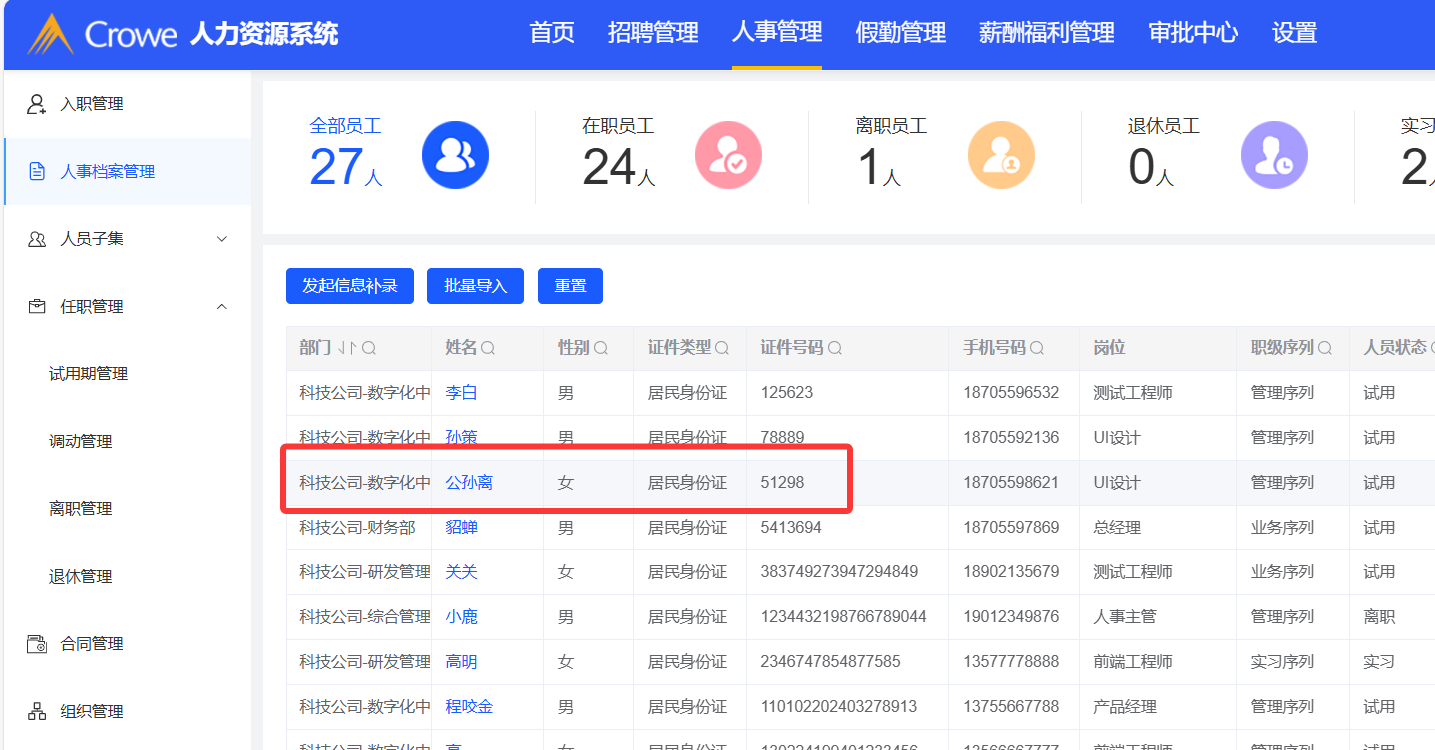This screenshot has height=750, width=1435.
Task: Click the search icon in 手机号码 column header
Action: (1037, 349)
